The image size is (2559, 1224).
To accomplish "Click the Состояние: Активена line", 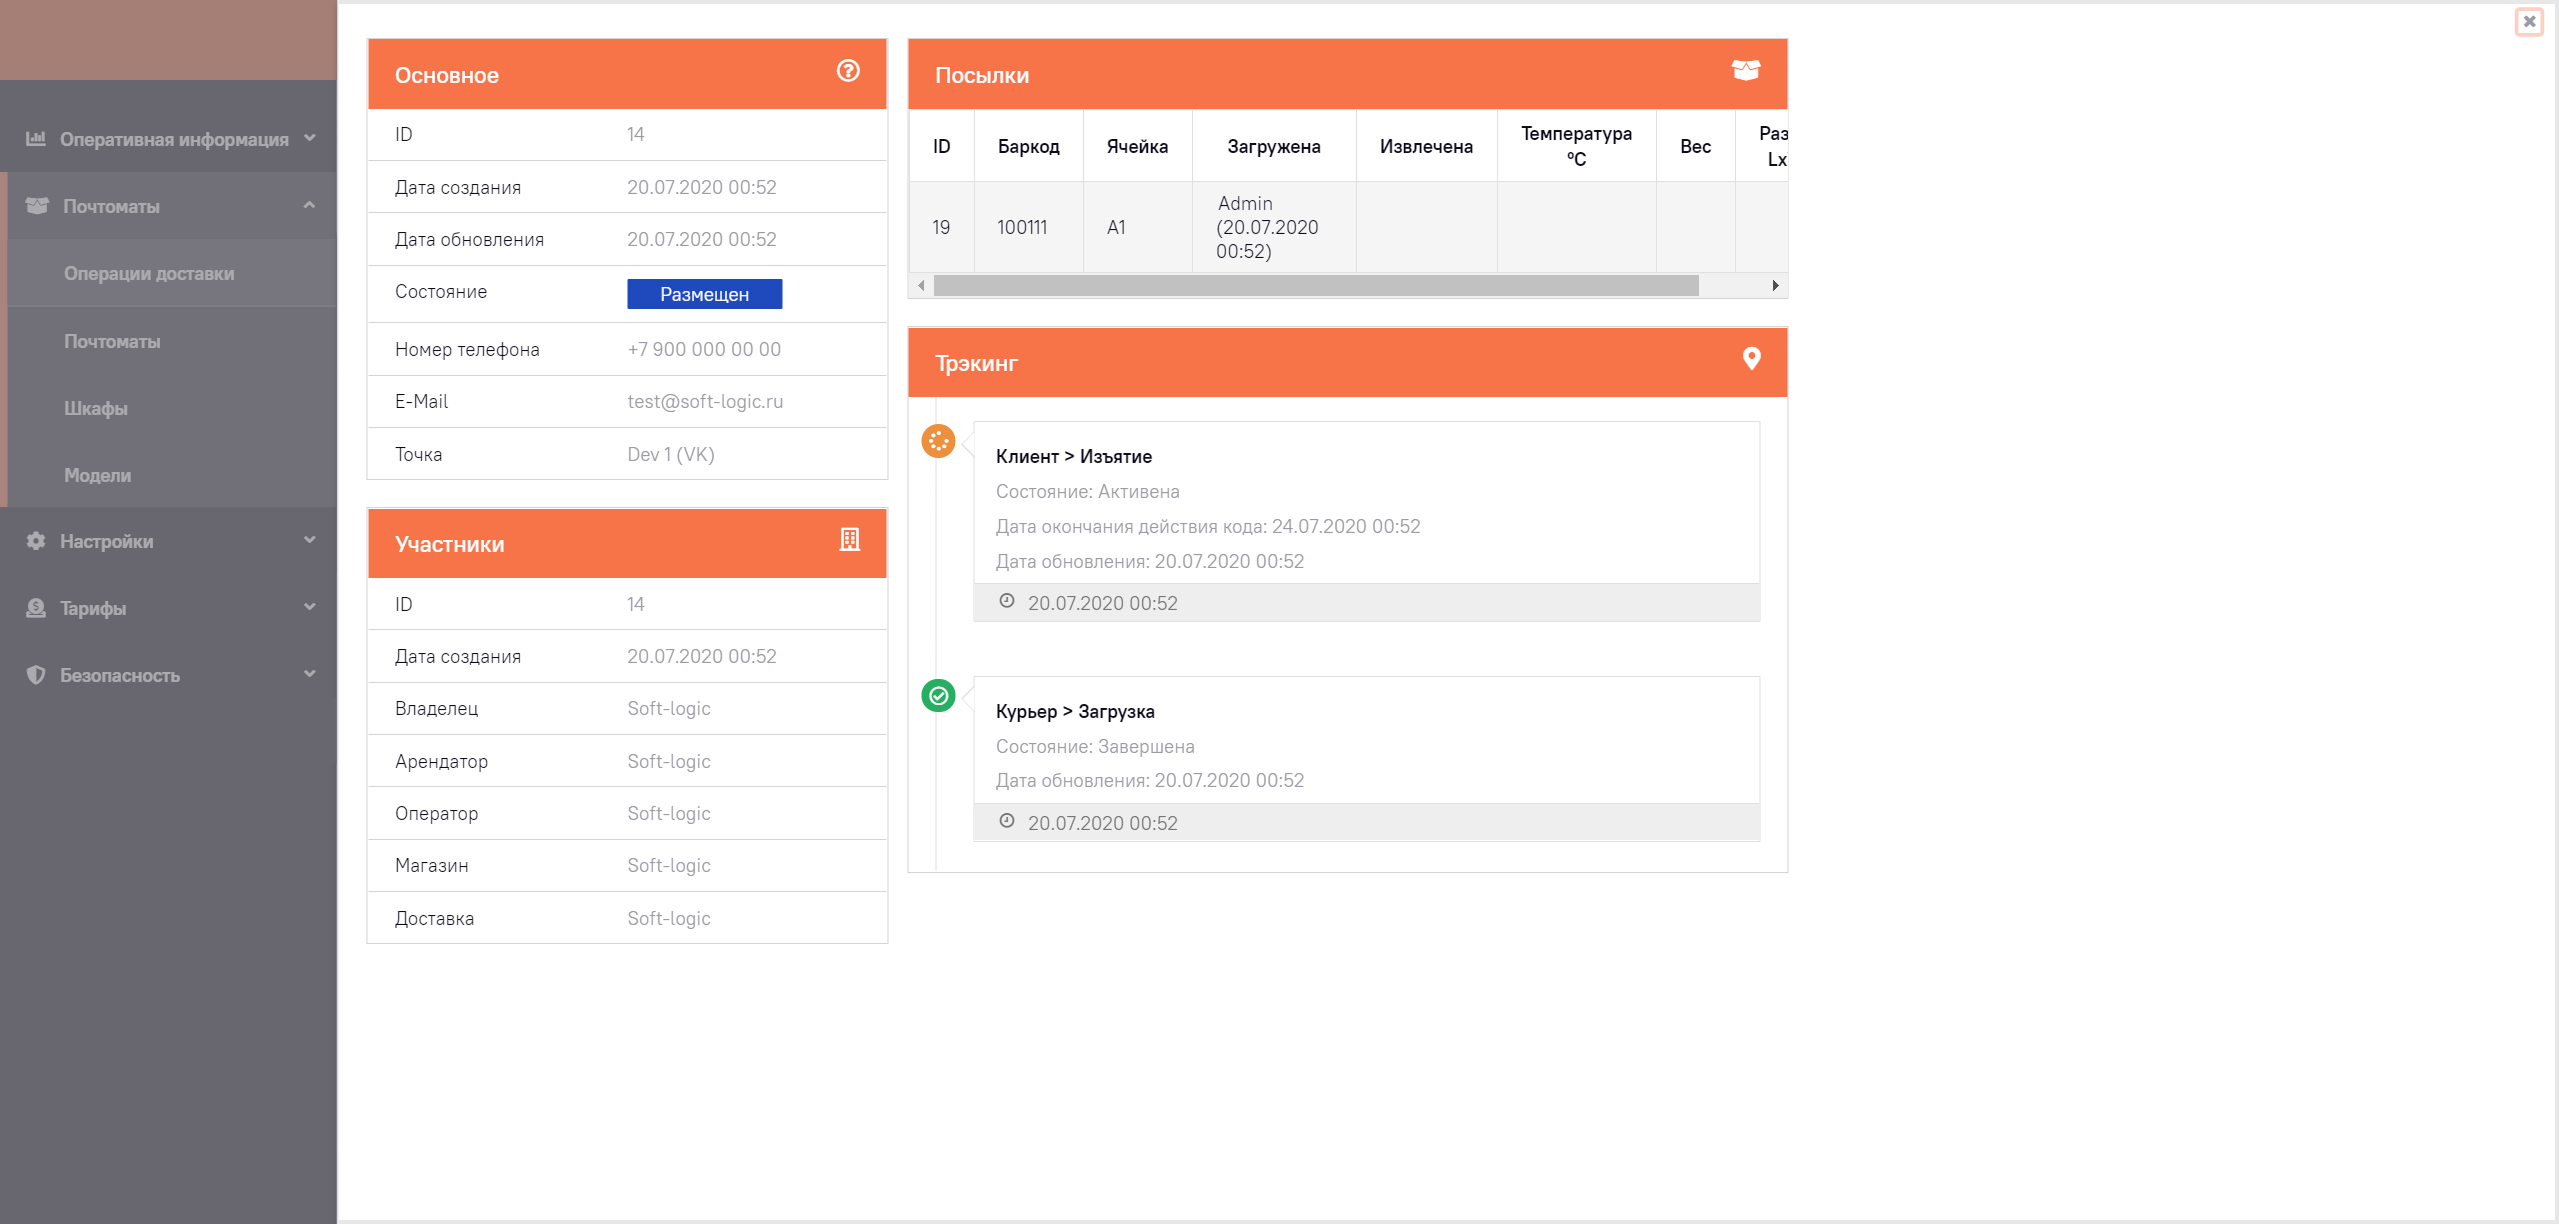I will coord(1087,491).
